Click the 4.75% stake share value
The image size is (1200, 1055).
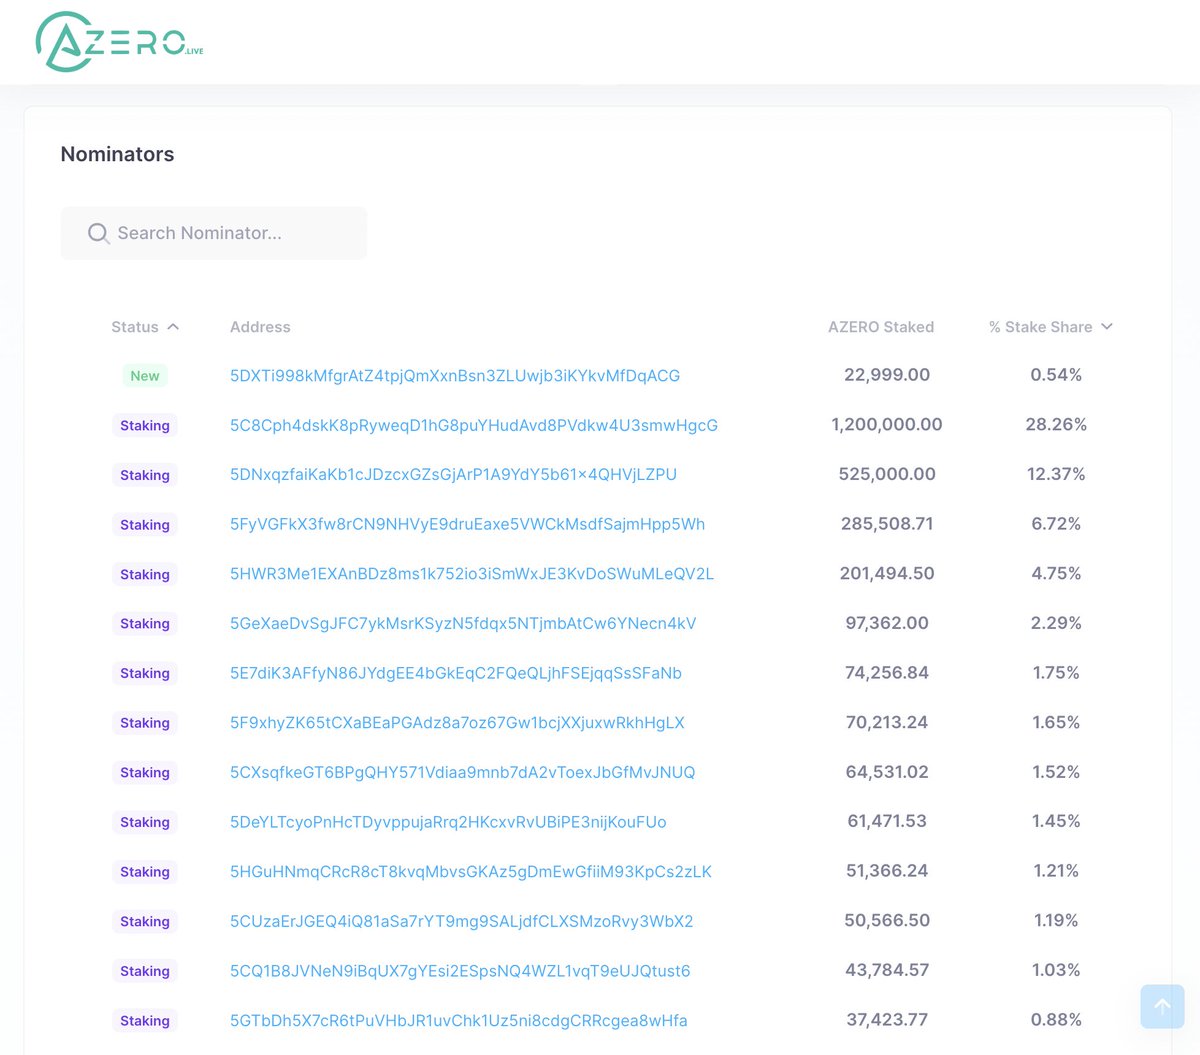click(x=1056, y=573)
